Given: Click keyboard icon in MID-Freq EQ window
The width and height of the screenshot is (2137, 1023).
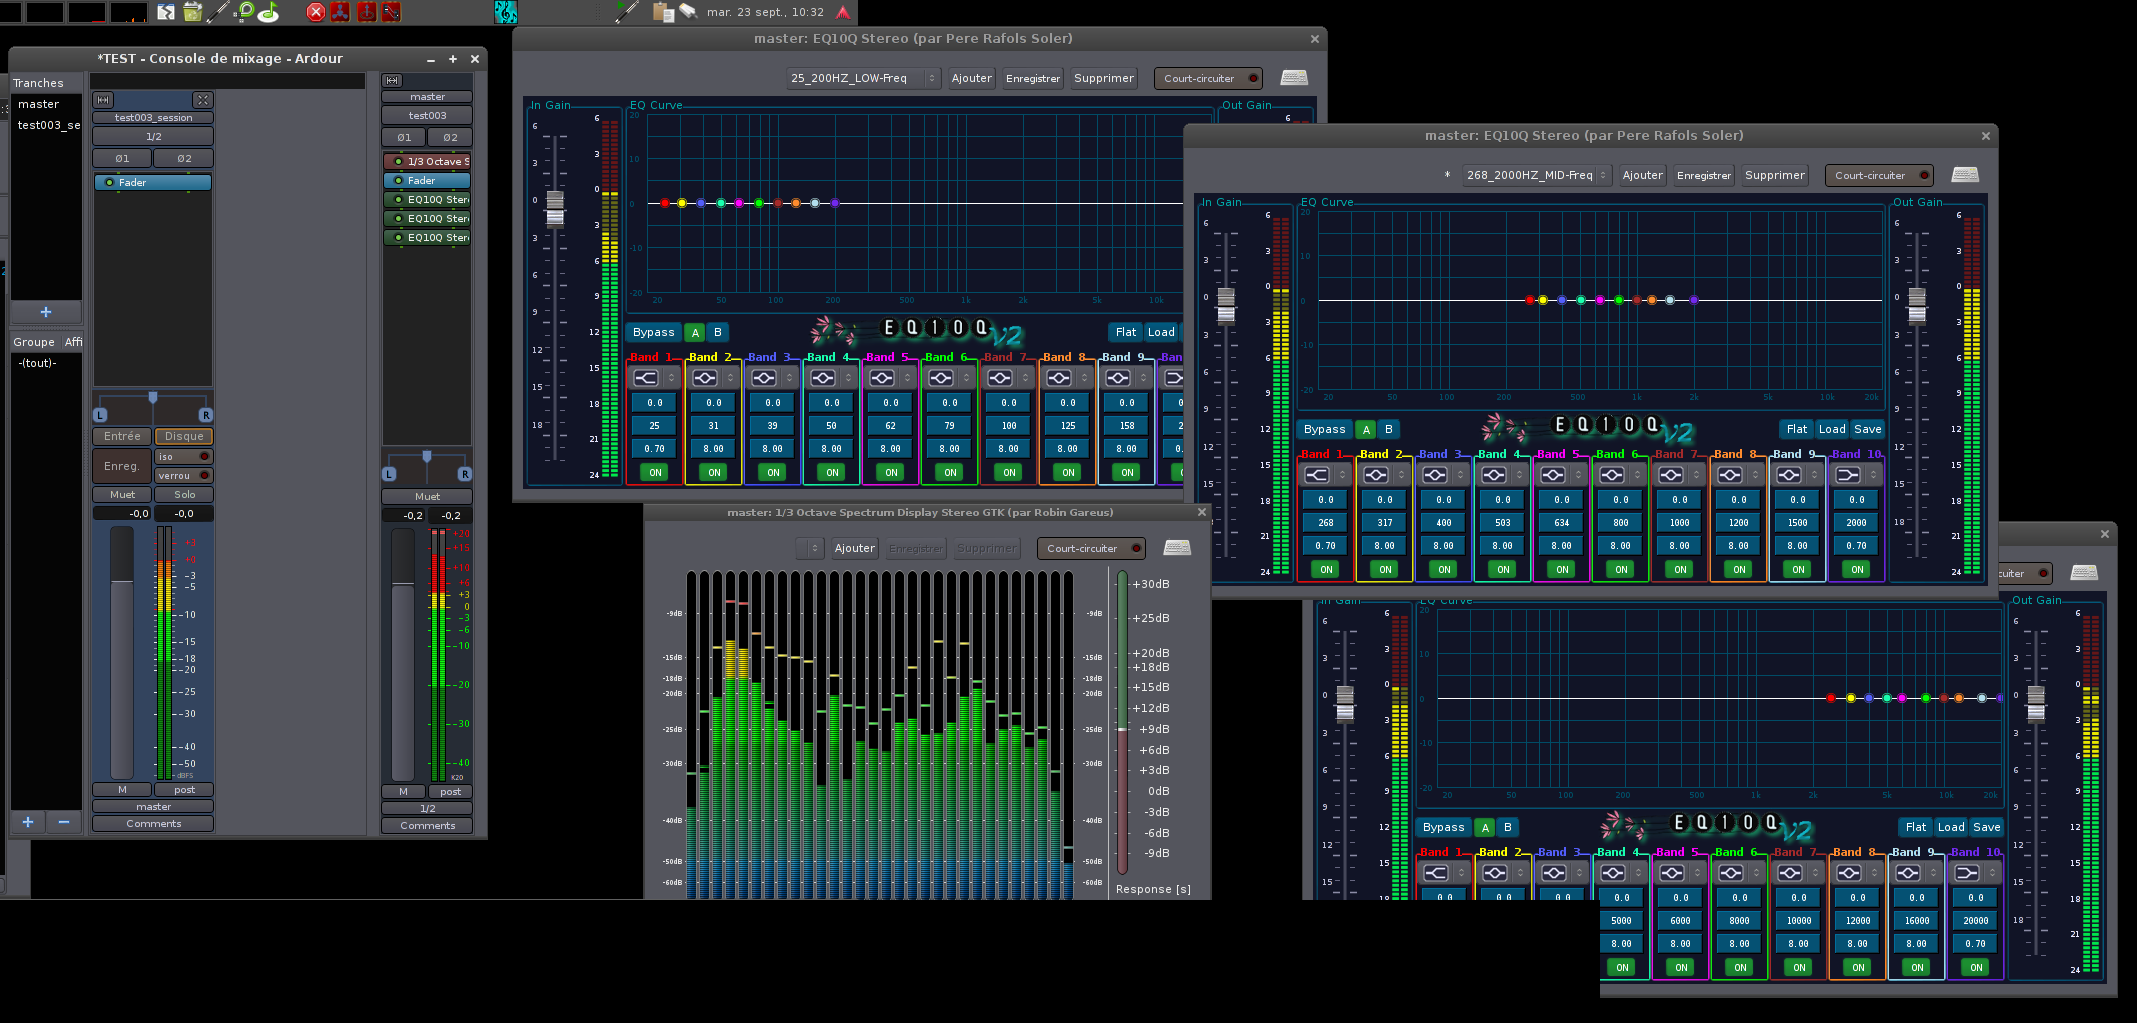Looking at the screenshot, I should (1964, 175).
